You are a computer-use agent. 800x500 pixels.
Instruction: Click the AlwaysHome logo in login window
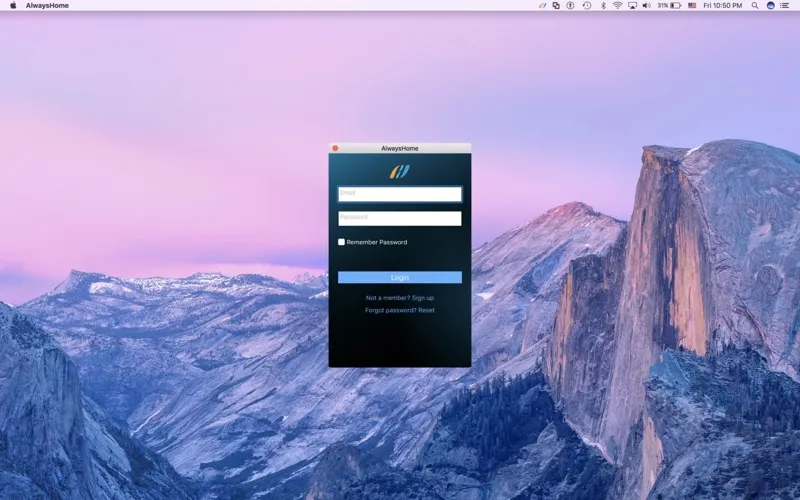point(399,171)
